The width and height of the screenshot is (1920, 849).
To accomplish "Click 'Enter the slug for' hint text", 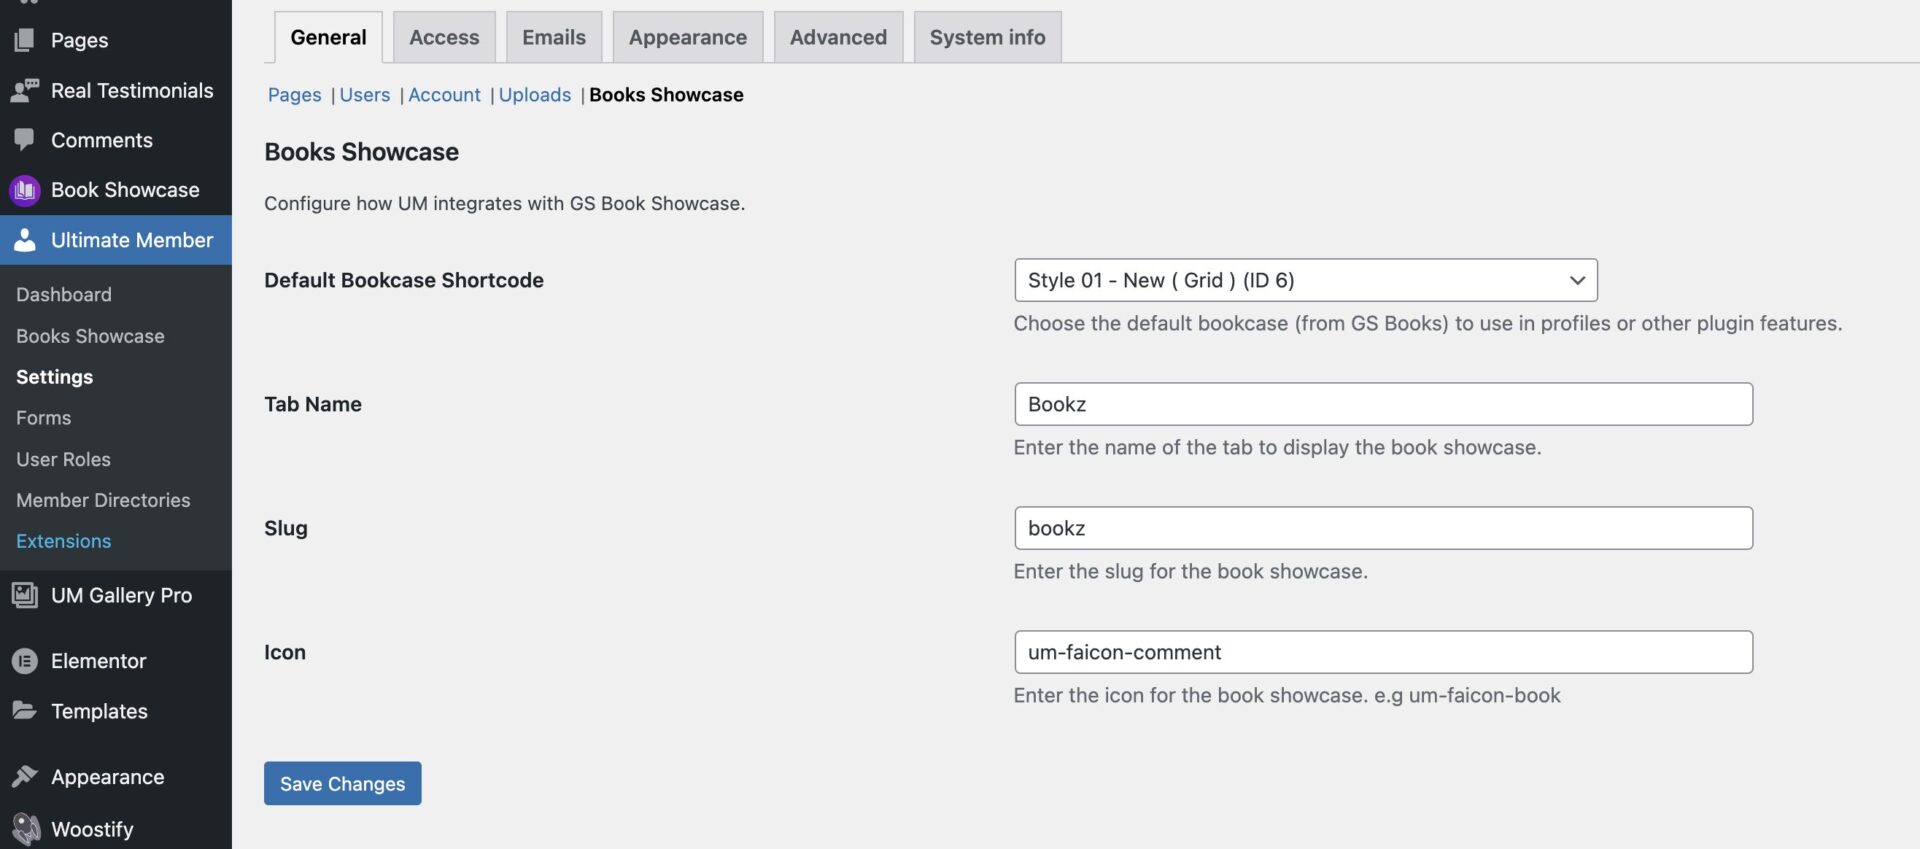I will pos(1190,571).
